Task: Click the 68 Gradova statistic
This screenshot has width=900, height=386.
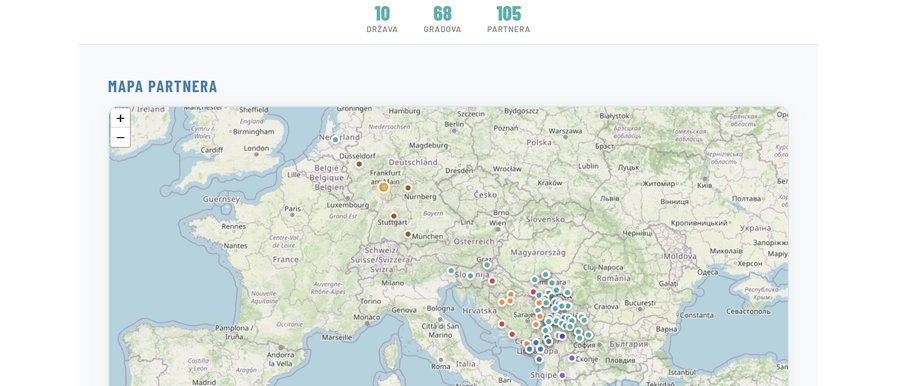Action: pyautogui.click(x=443, y=19)
